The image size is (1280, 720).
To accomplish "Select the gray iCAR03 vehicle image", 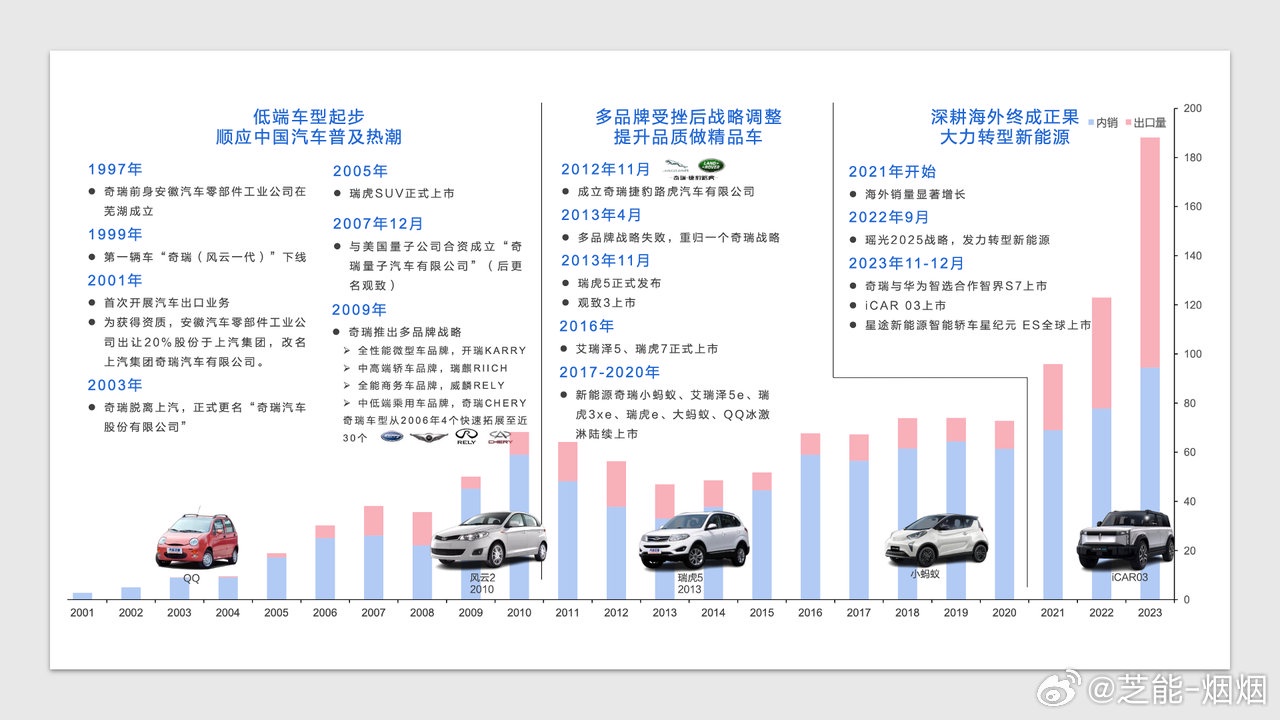I will (x=1125, y=539).
